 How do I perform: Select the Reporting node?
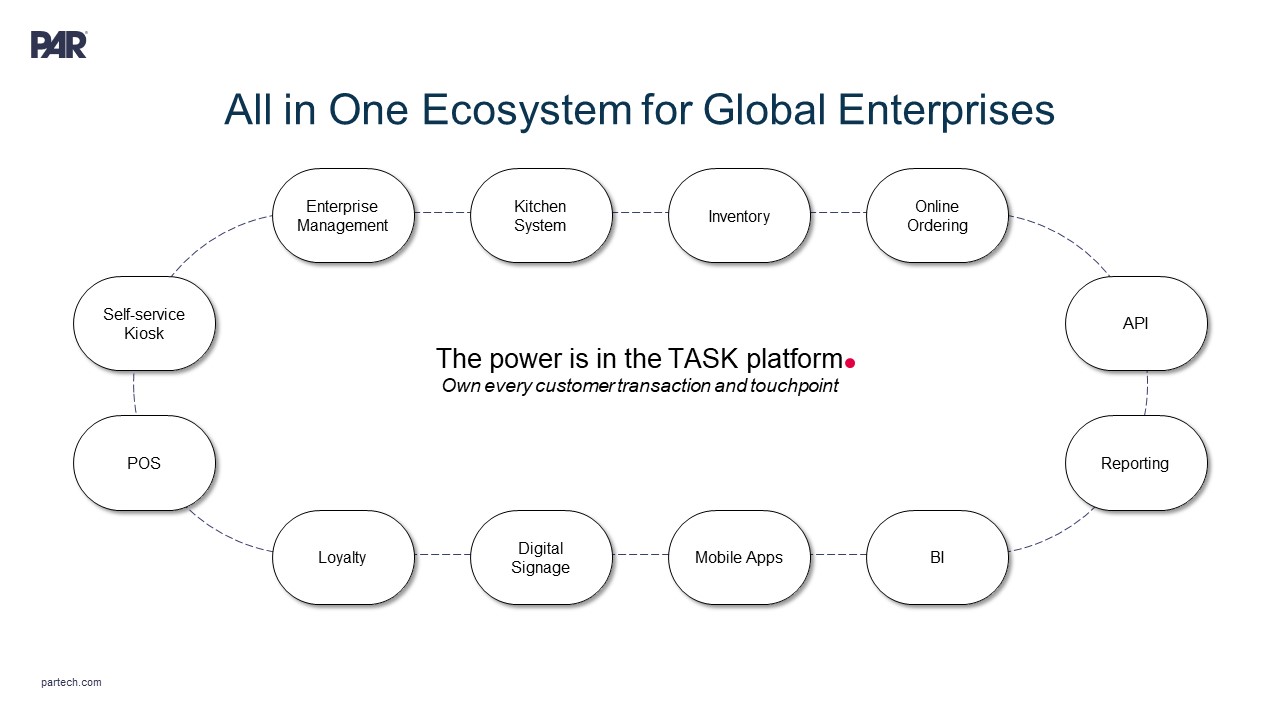[x=1135, y=463]
